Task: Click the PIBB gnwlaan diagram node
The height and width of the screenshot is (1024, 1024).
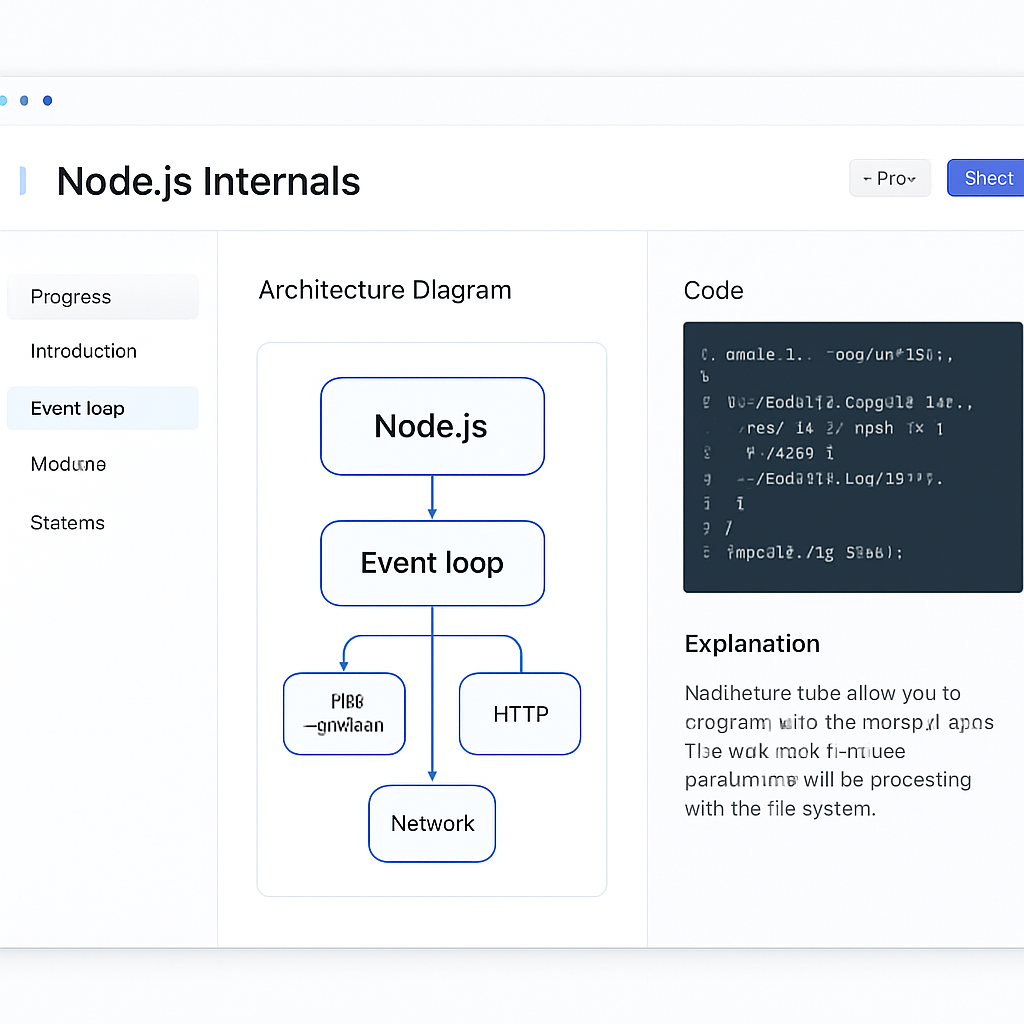Action: tap(344, 714)
